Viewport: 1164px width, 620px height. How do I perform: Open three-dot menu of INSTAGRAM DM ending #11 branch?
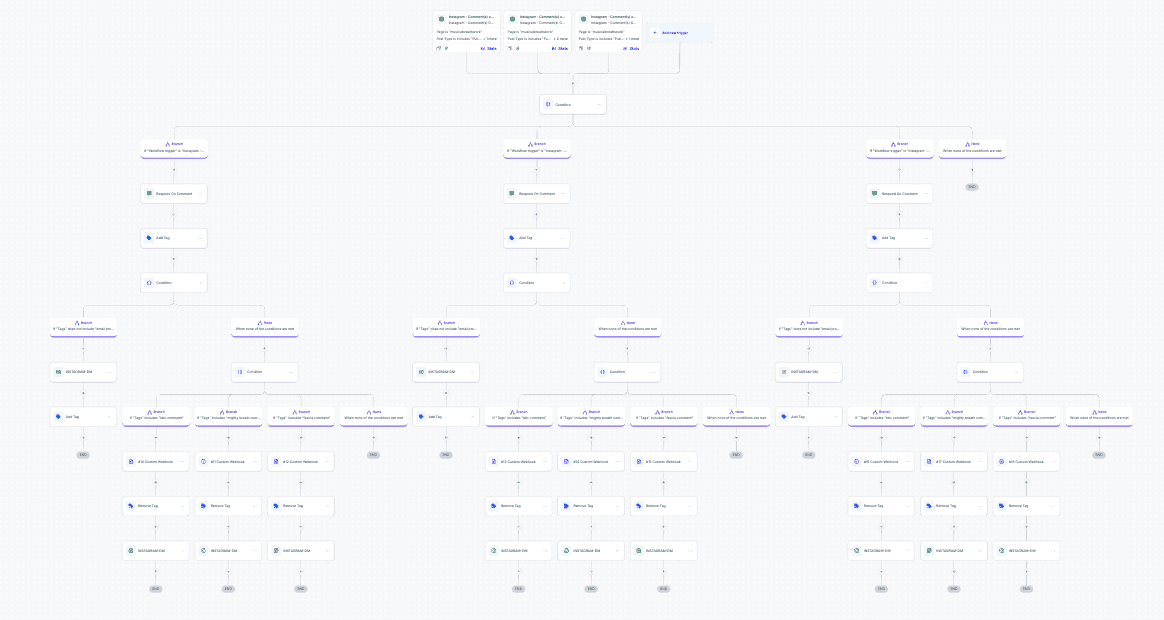tap(255, 550)
